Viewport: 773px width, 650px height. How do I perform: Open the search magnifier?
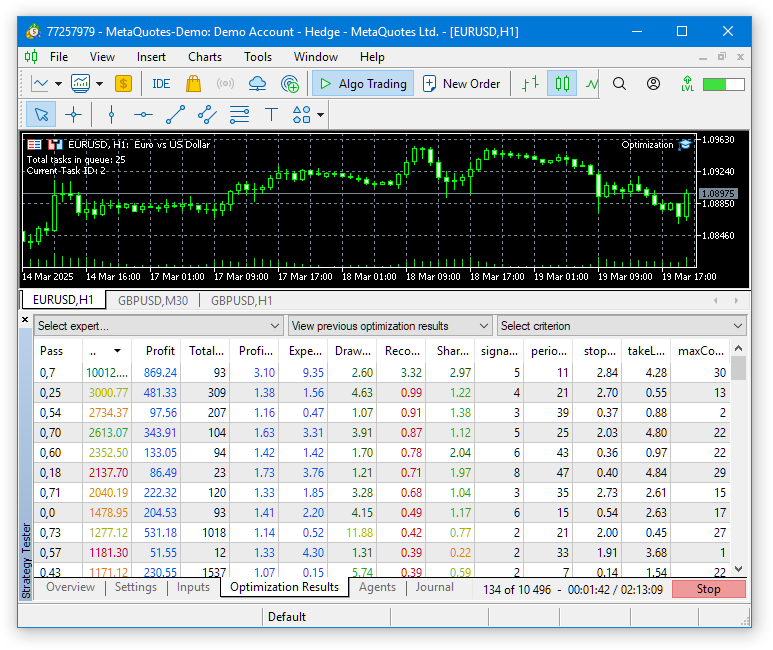coord(620,84)
